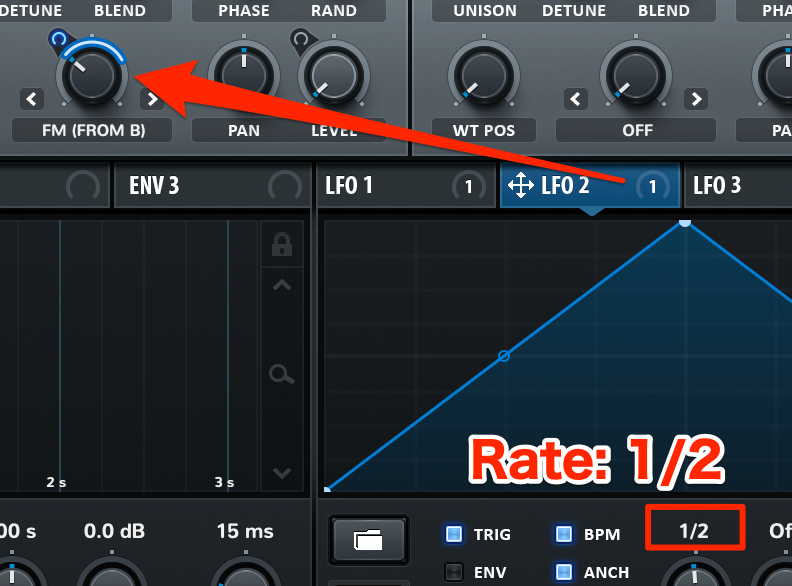The width and height of the screenshot is (792, 586).
Task: Click the LFO start point at bottom left
Action: (x=327, y=489)
